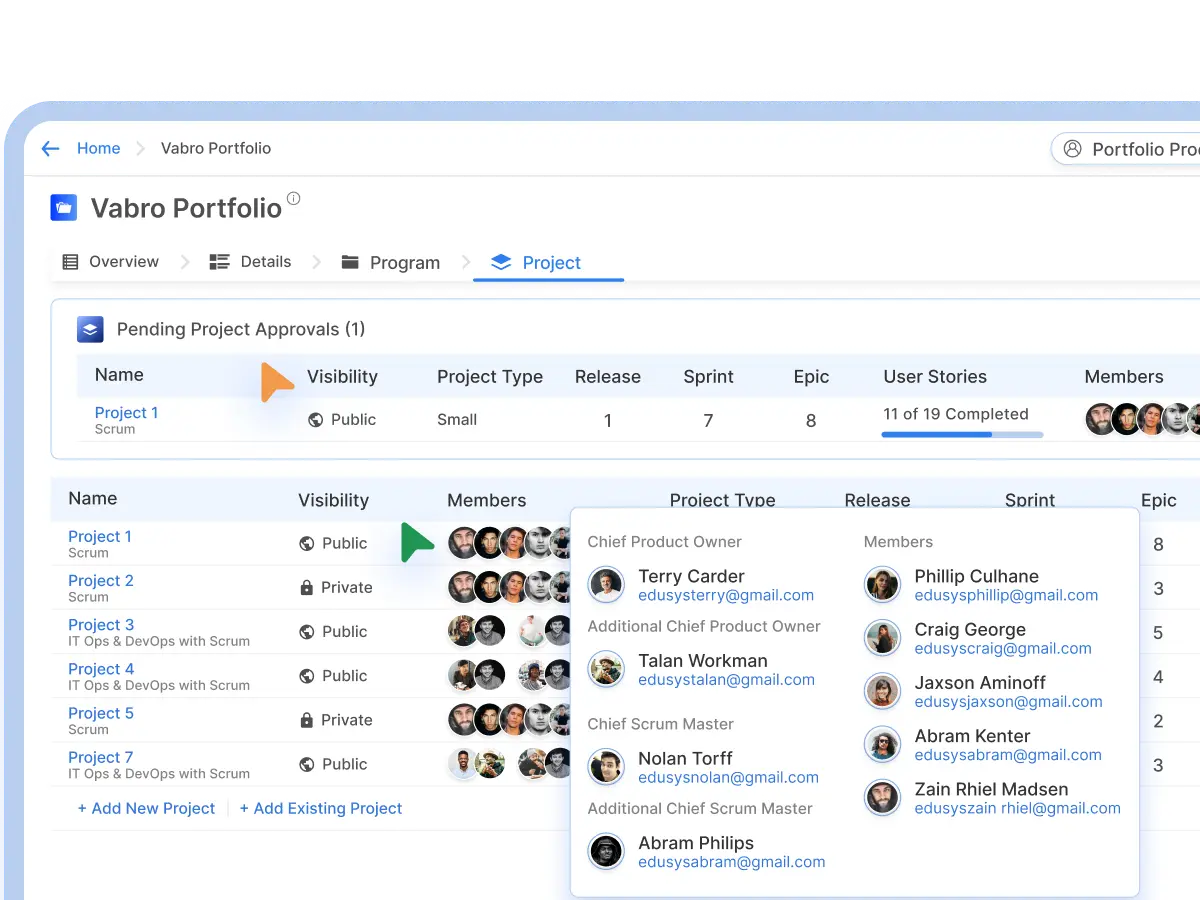Click the User Stories progress bar

click(961, 435)
